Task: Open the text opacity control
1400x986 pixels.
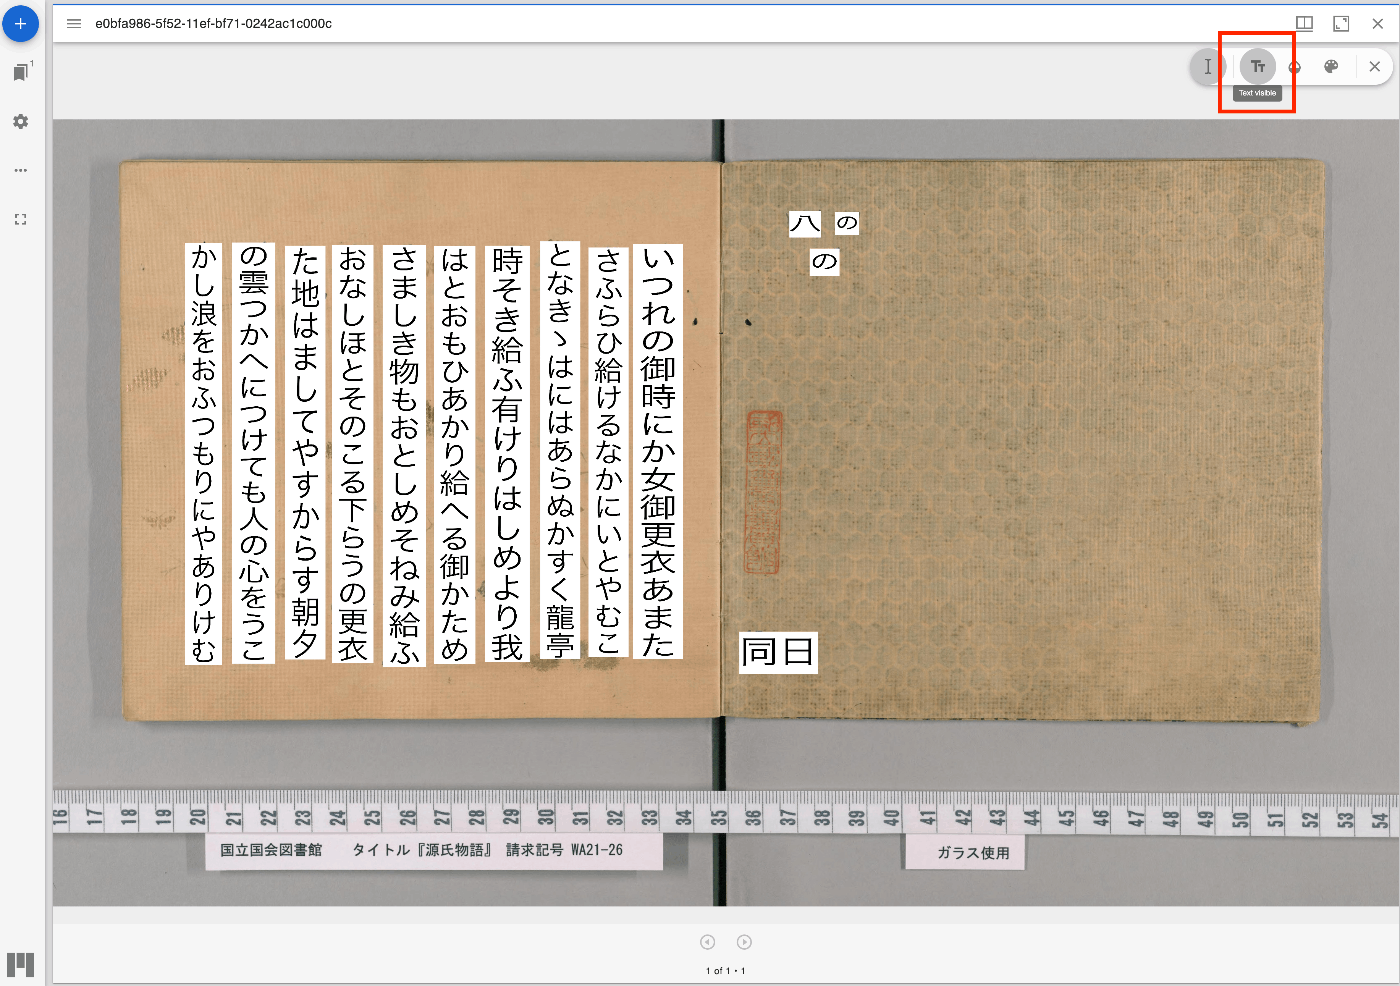Action: [1295, 67]
